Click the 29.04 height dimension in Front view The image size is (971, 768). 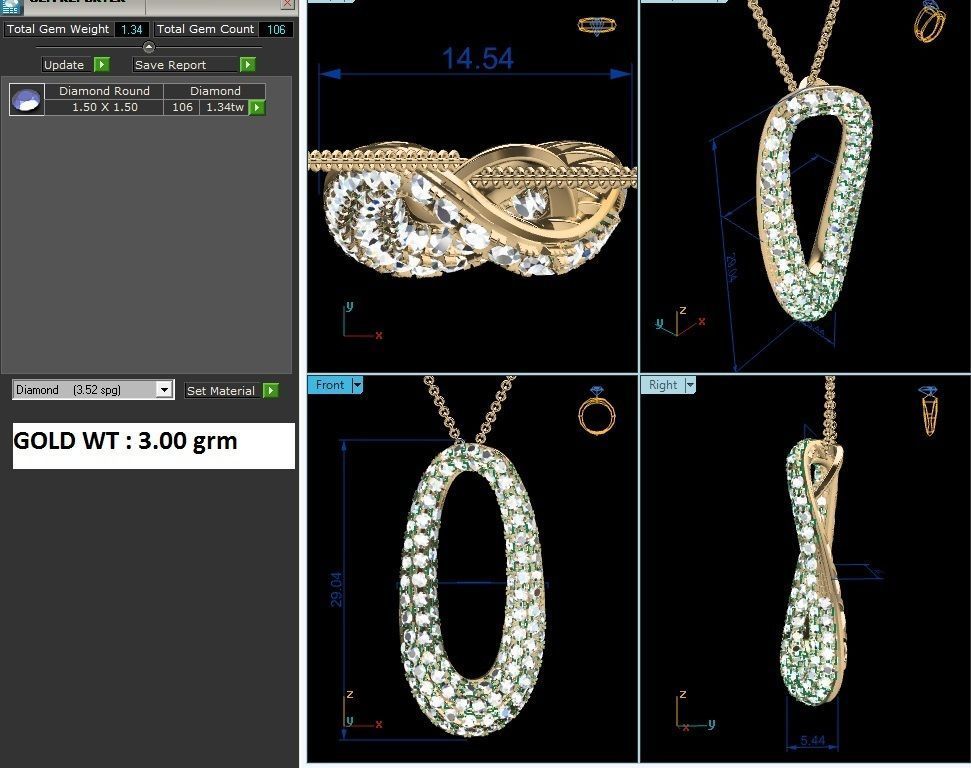[336, 589]
